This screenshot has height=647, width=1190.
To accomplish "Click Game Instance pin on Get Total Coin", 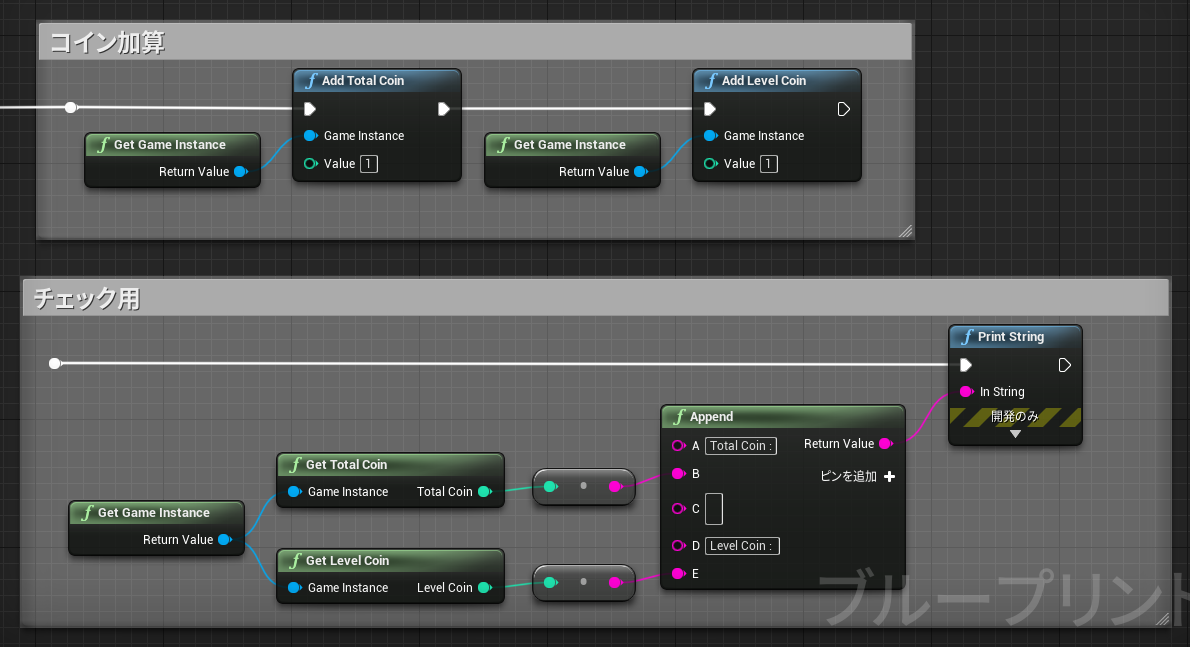I will click(x=294, y=492).
